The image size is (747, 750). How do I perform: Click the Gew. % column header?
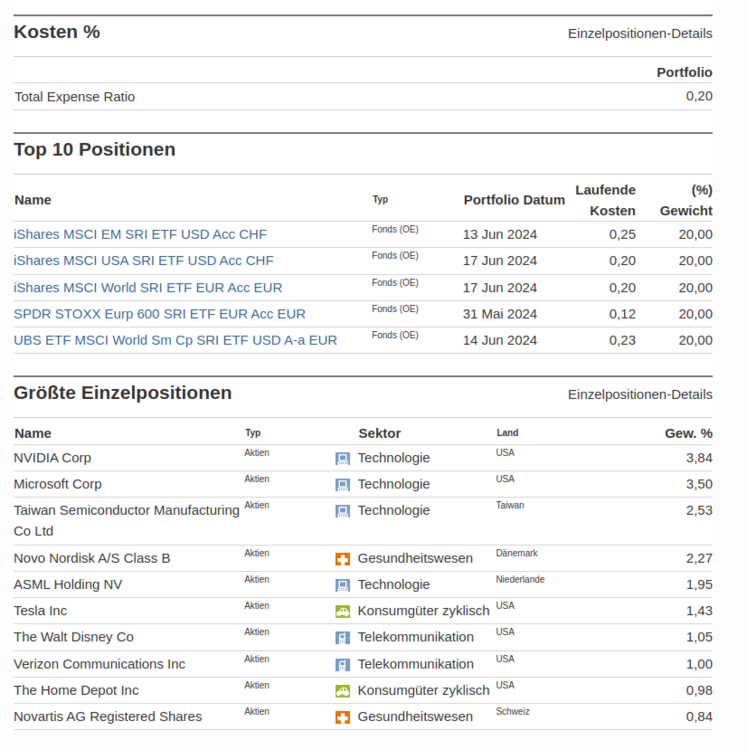click(x=688, y=434)
